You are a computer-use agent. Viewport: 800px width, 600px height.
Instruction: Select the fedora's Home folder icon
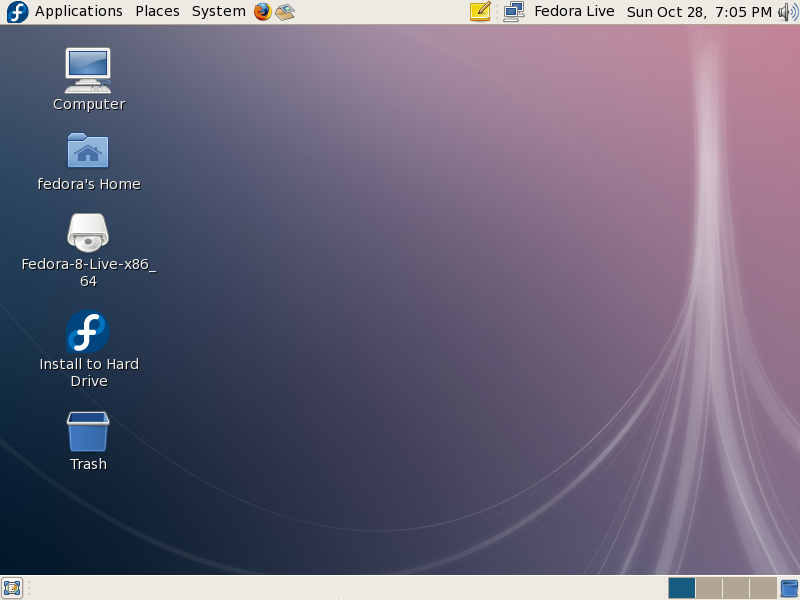pos(88,151)
